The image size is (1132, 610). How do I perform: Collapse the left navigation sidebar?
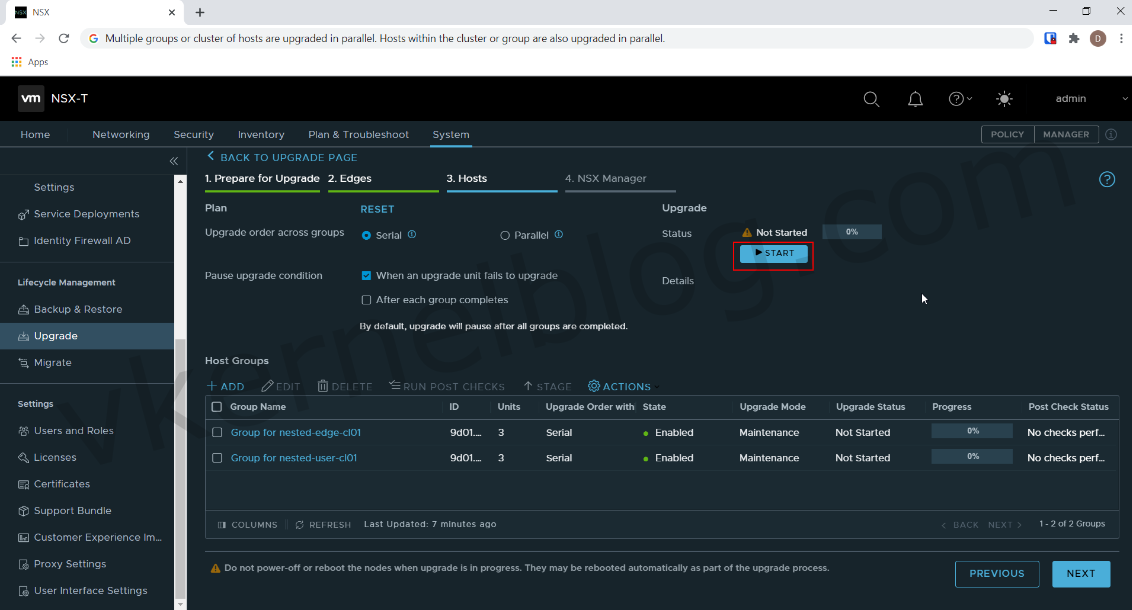(173, 160)
